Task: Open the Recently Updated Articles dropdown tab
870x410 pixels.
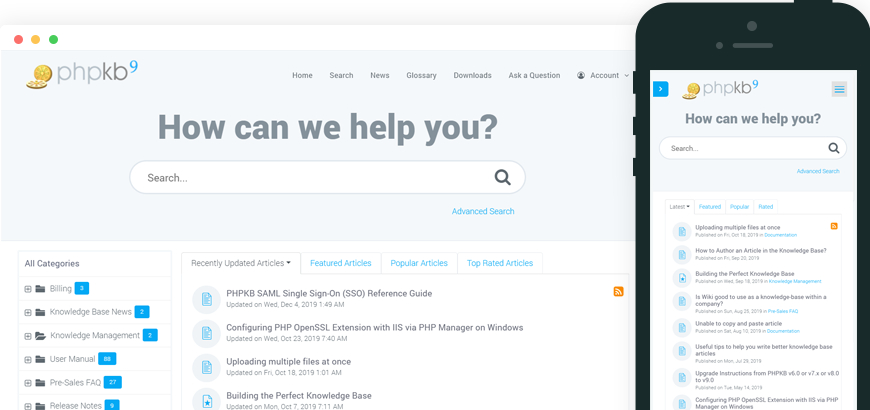Action: (x=241, y=263)
